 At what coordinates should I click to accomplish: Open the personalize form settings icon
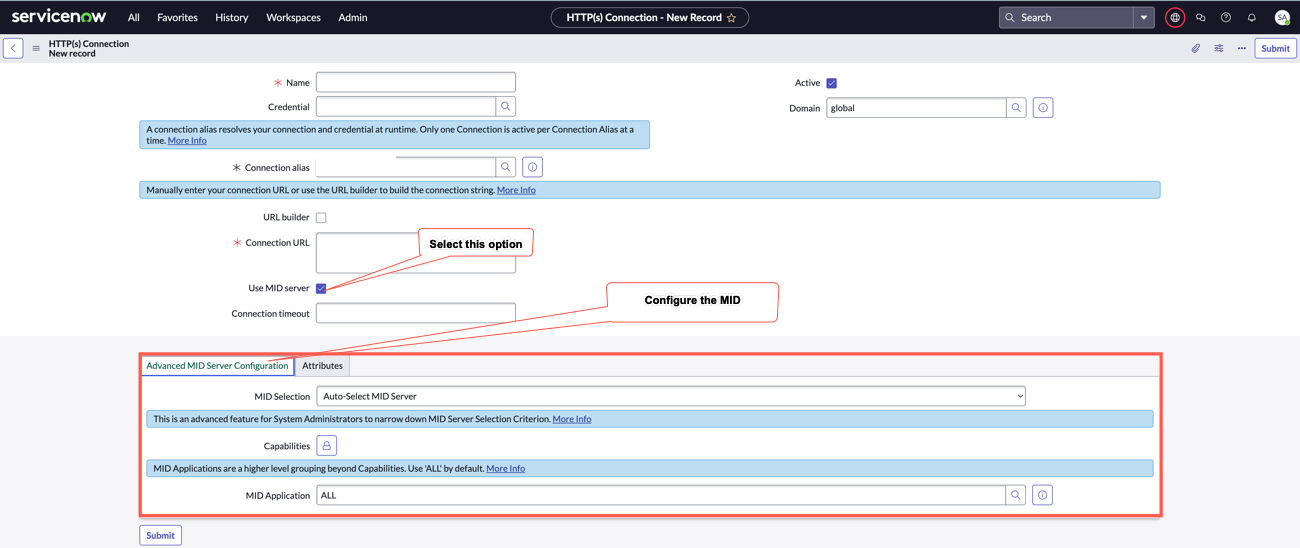(1219, 48)
